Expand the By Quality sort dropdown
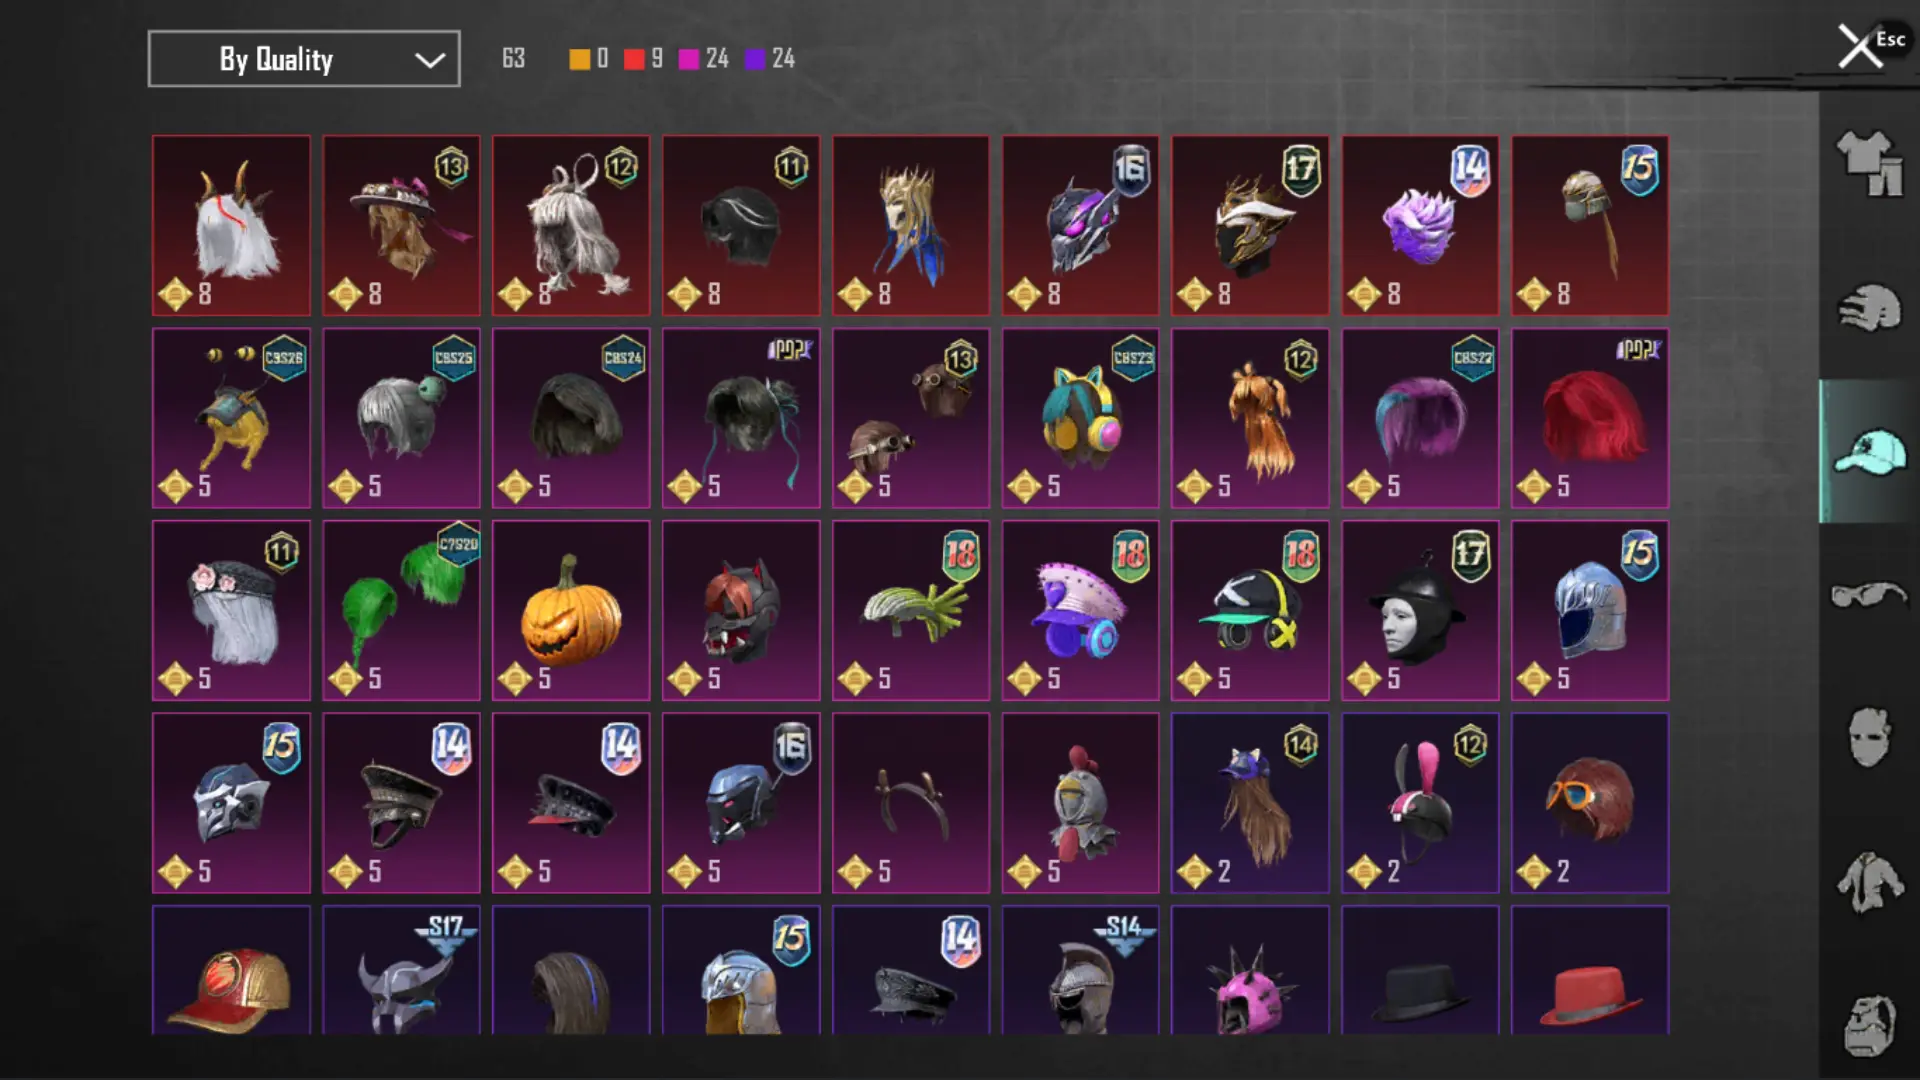 coord(304,59)
